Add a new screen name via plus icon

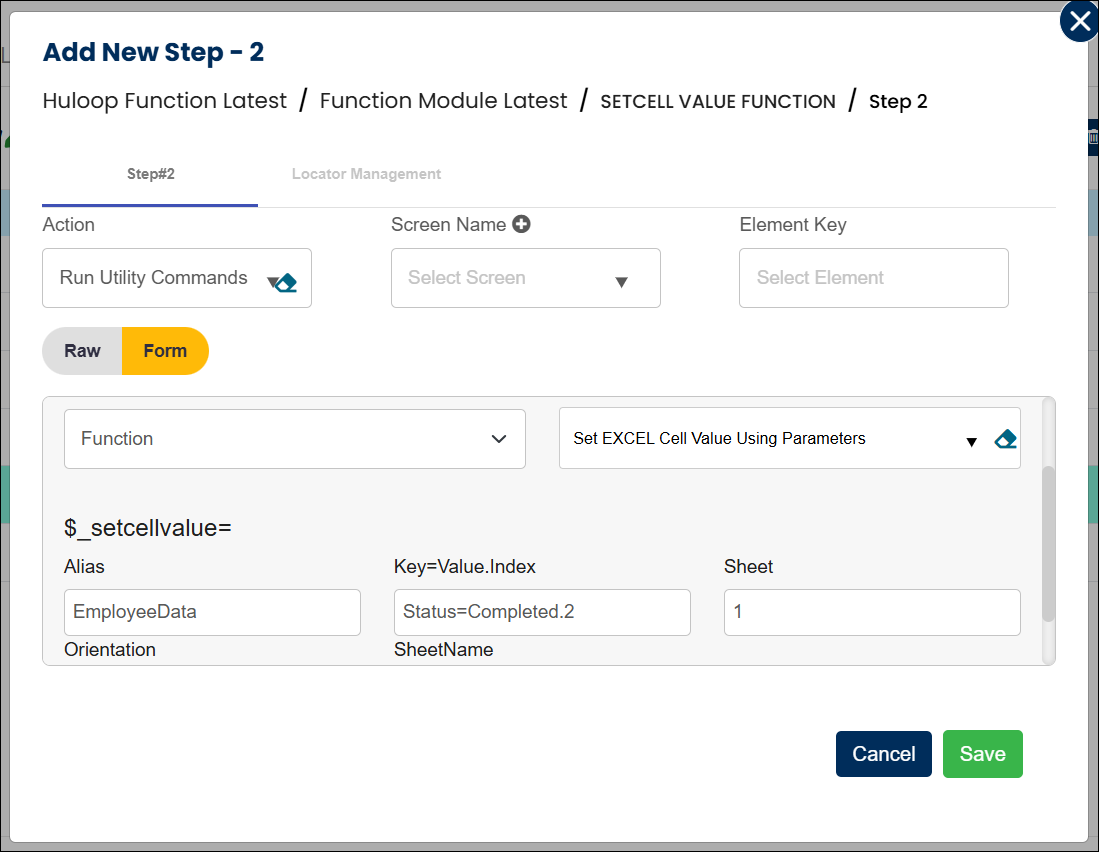click(521, 224)
